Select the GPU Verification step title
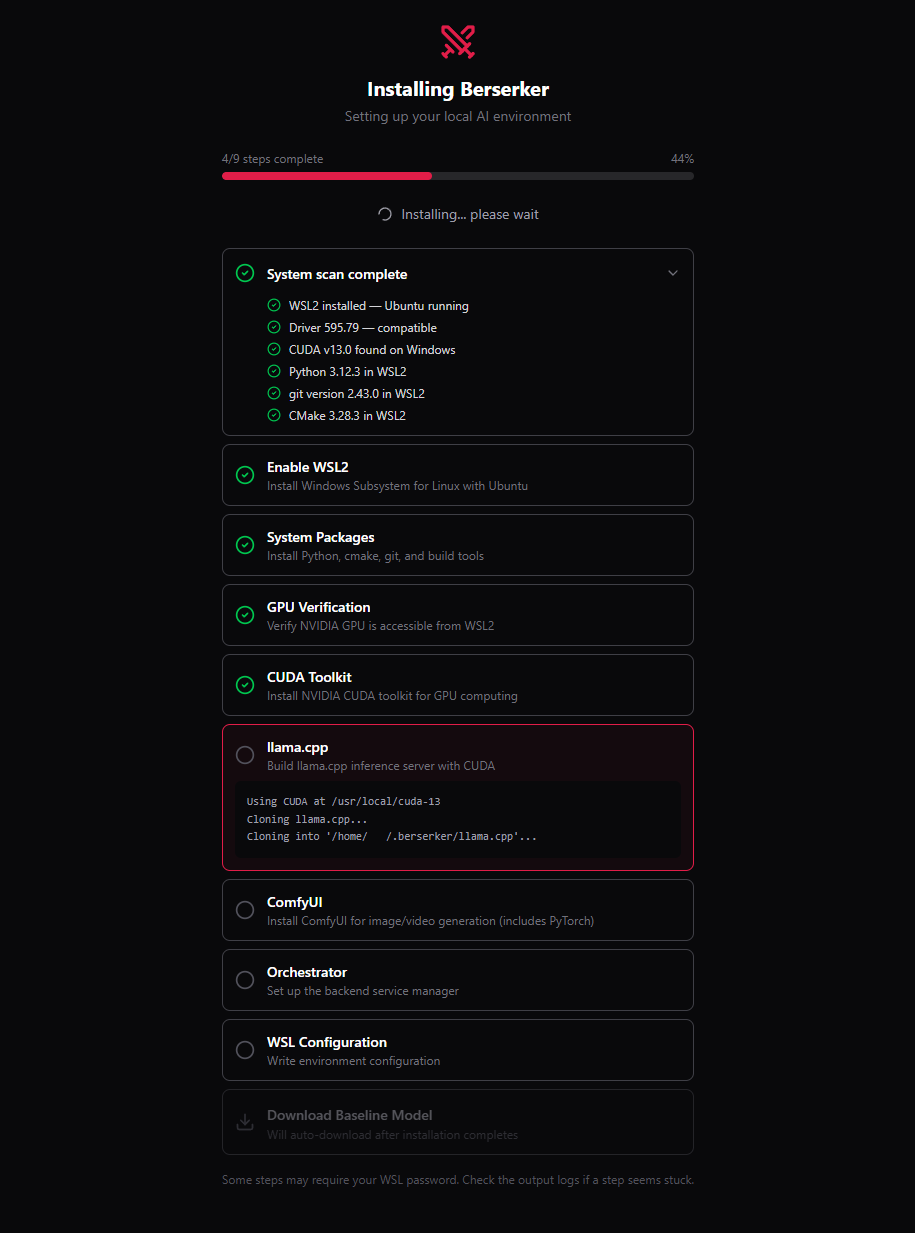915x1233 pixels. point(318,607)
